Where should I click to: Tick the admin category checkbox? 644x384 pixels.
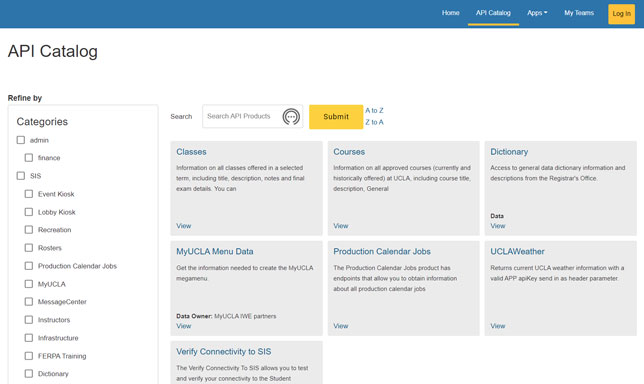(21, 140)
